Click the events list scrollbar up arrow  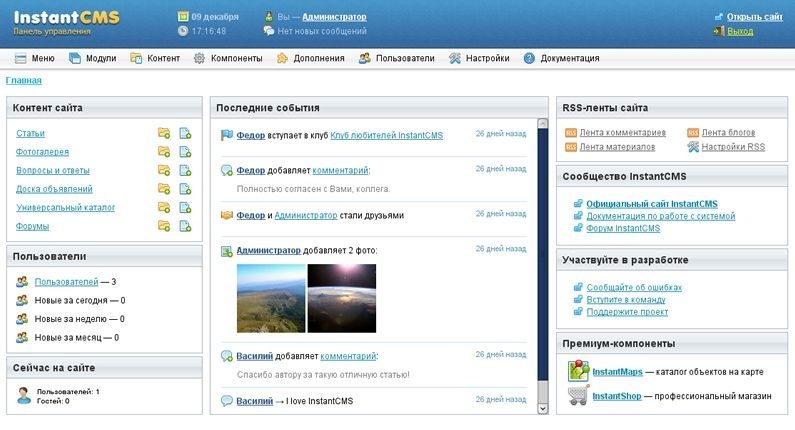pyautogui.click(x=543, y=124)
